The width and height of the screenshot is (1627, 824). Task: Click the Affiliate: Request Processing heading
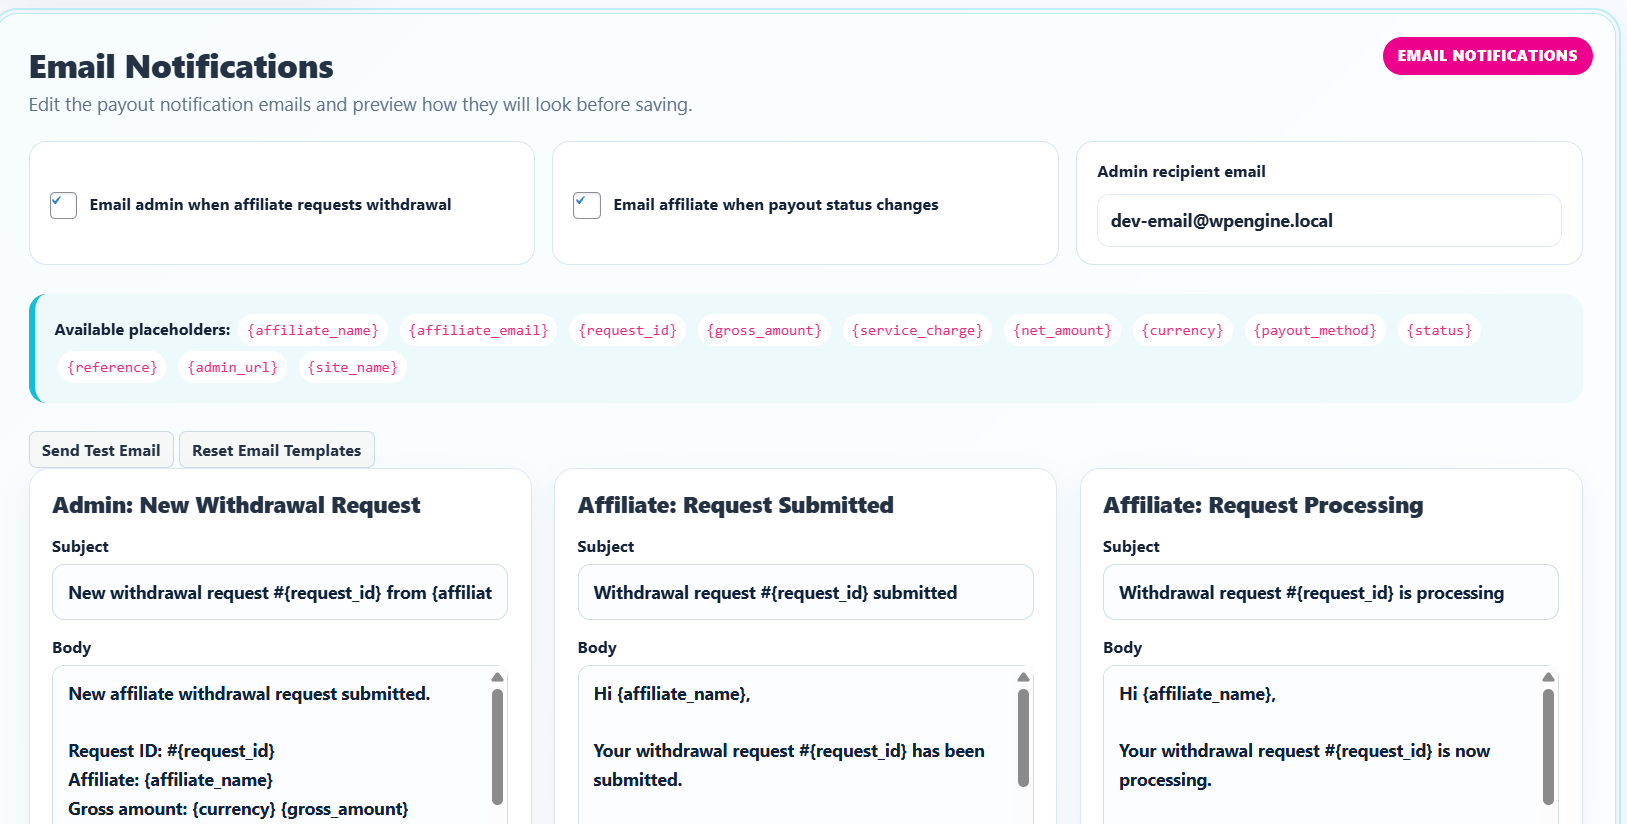pyautogui.click(x=1263, y=505)
